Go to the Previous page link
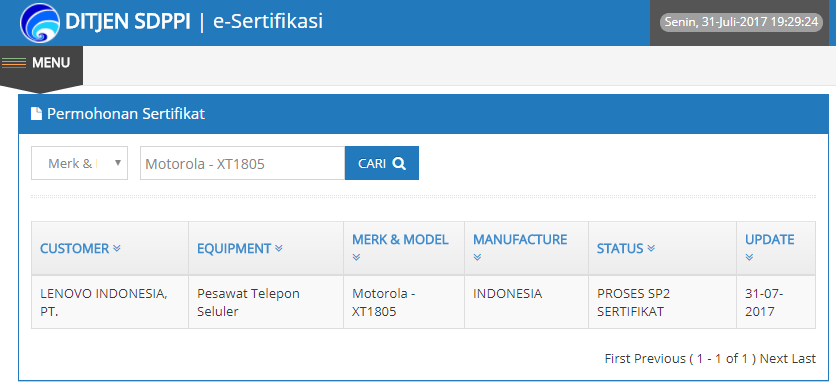This screenshot has width=836, height=391. [660, 358]
